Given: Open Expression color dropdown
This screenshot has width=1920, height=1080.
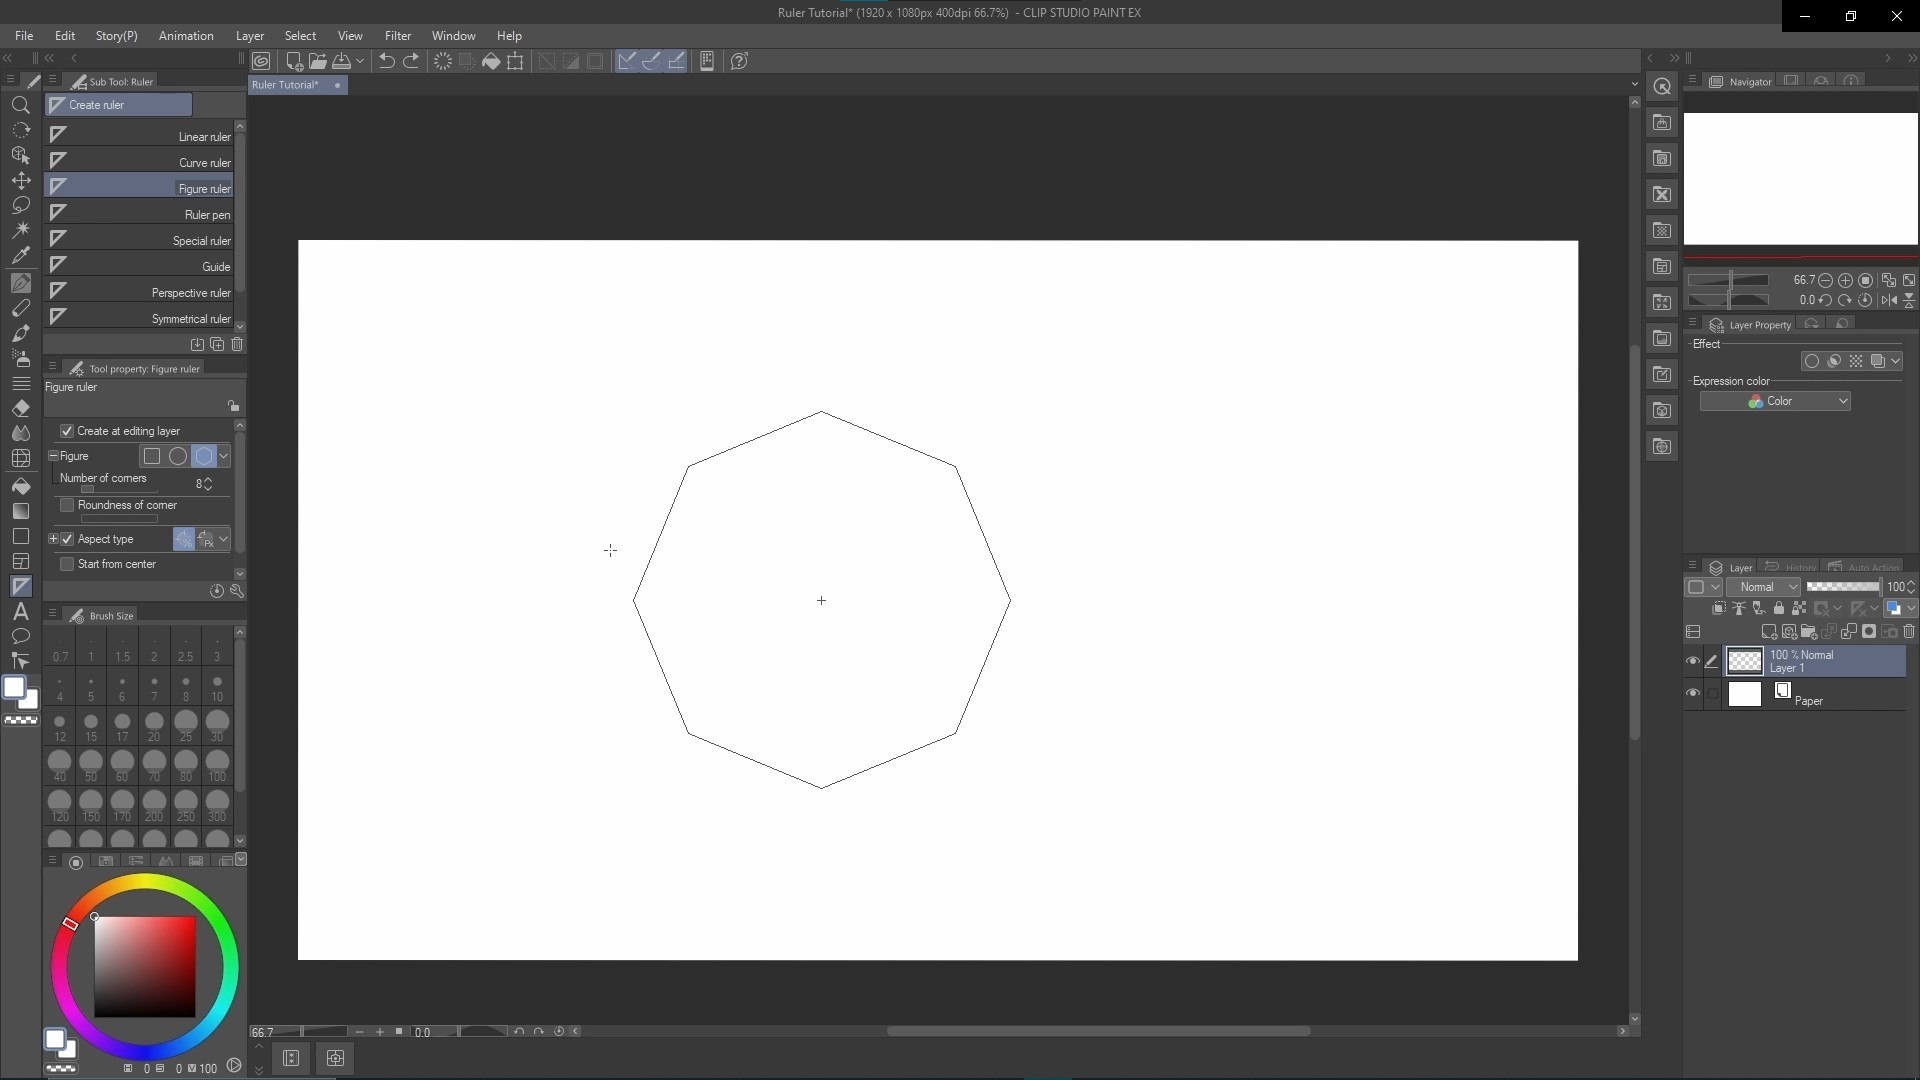Looking at the screenshot, I should click(x=1775, y=401).
